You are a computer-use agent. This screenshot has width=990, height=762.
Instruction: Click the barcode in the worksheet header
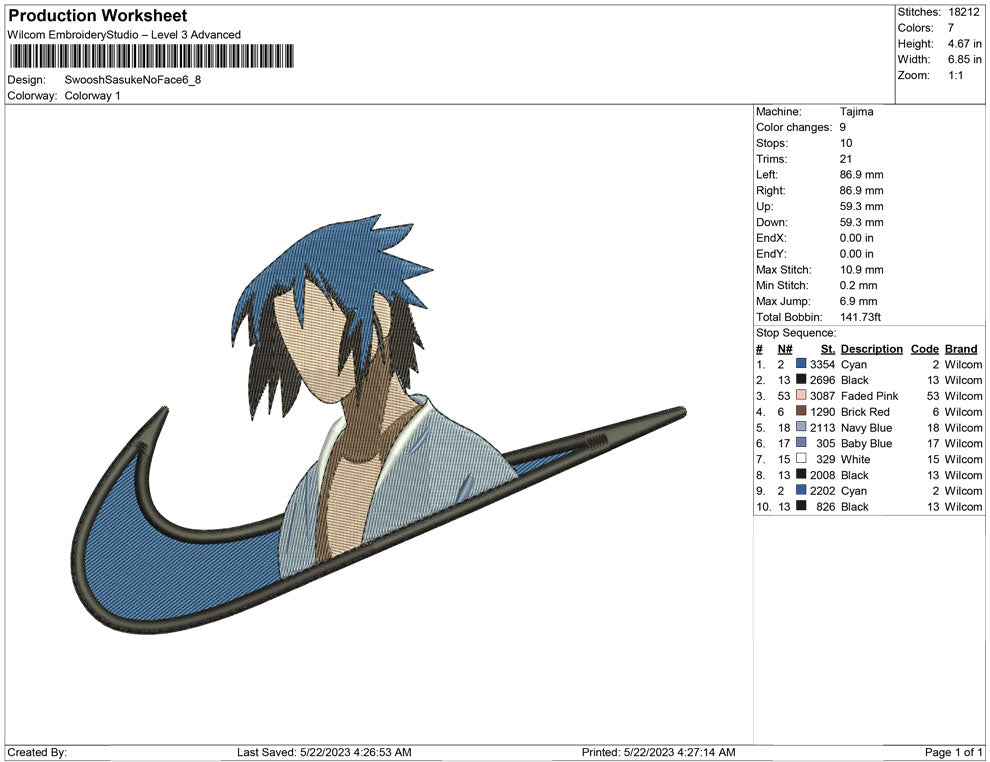pos(152,56)
